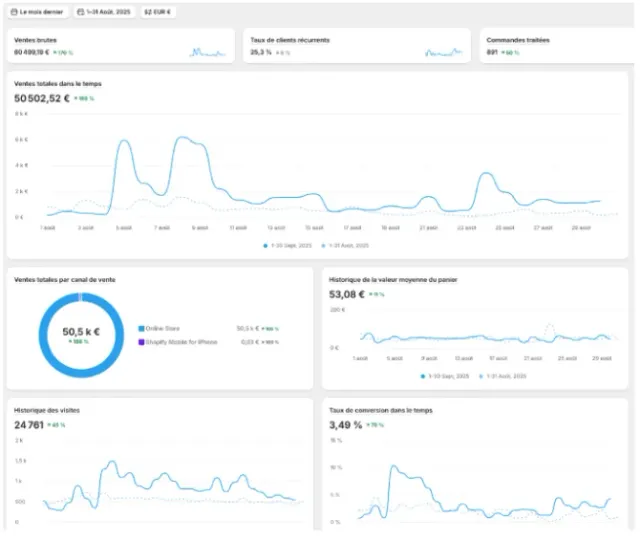Select the Shopify Mobile for iPhone row label

[x=182, y=342]
